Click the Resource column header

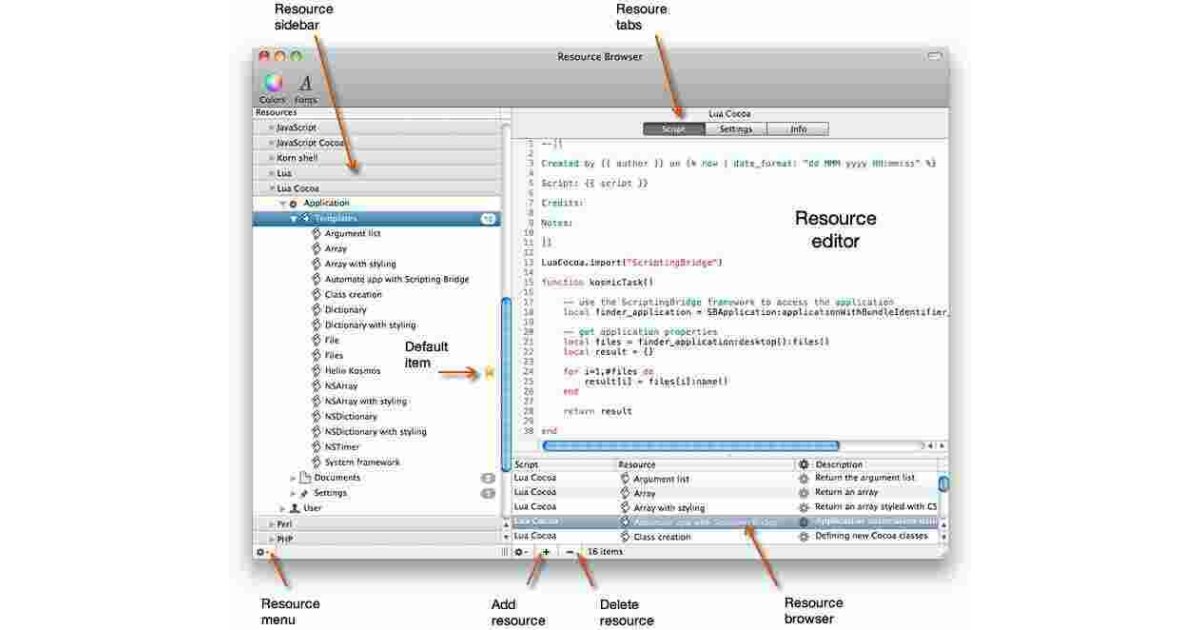pyautogui.click(x=637, y=465)
